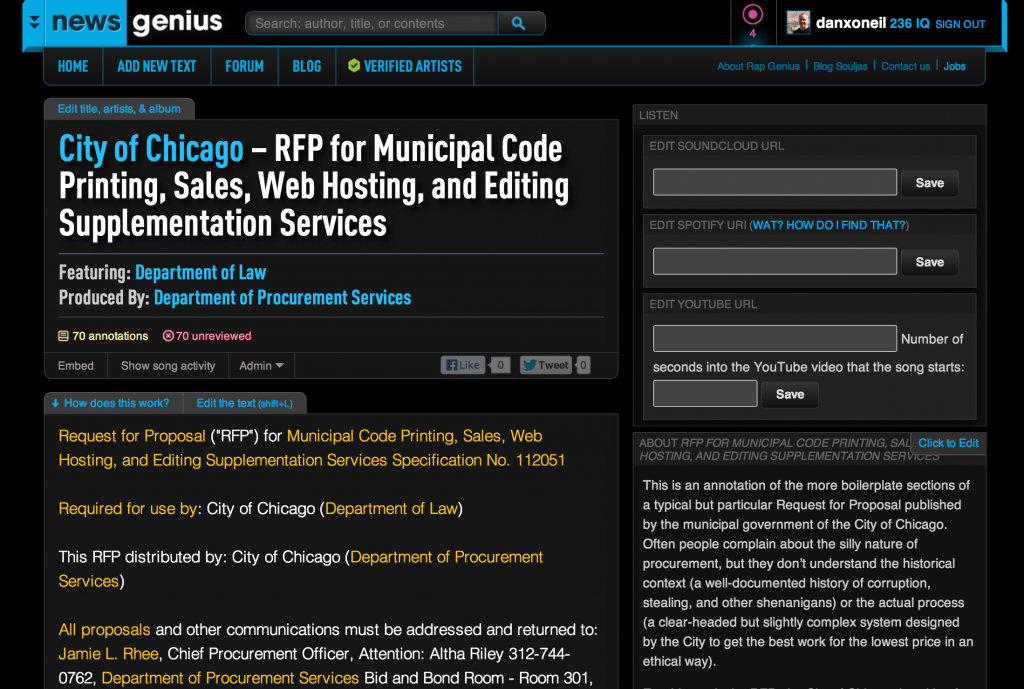Open the VERIFIED ARTISTS menu item
The image size is (1024, 689).
tap(405, 66)
